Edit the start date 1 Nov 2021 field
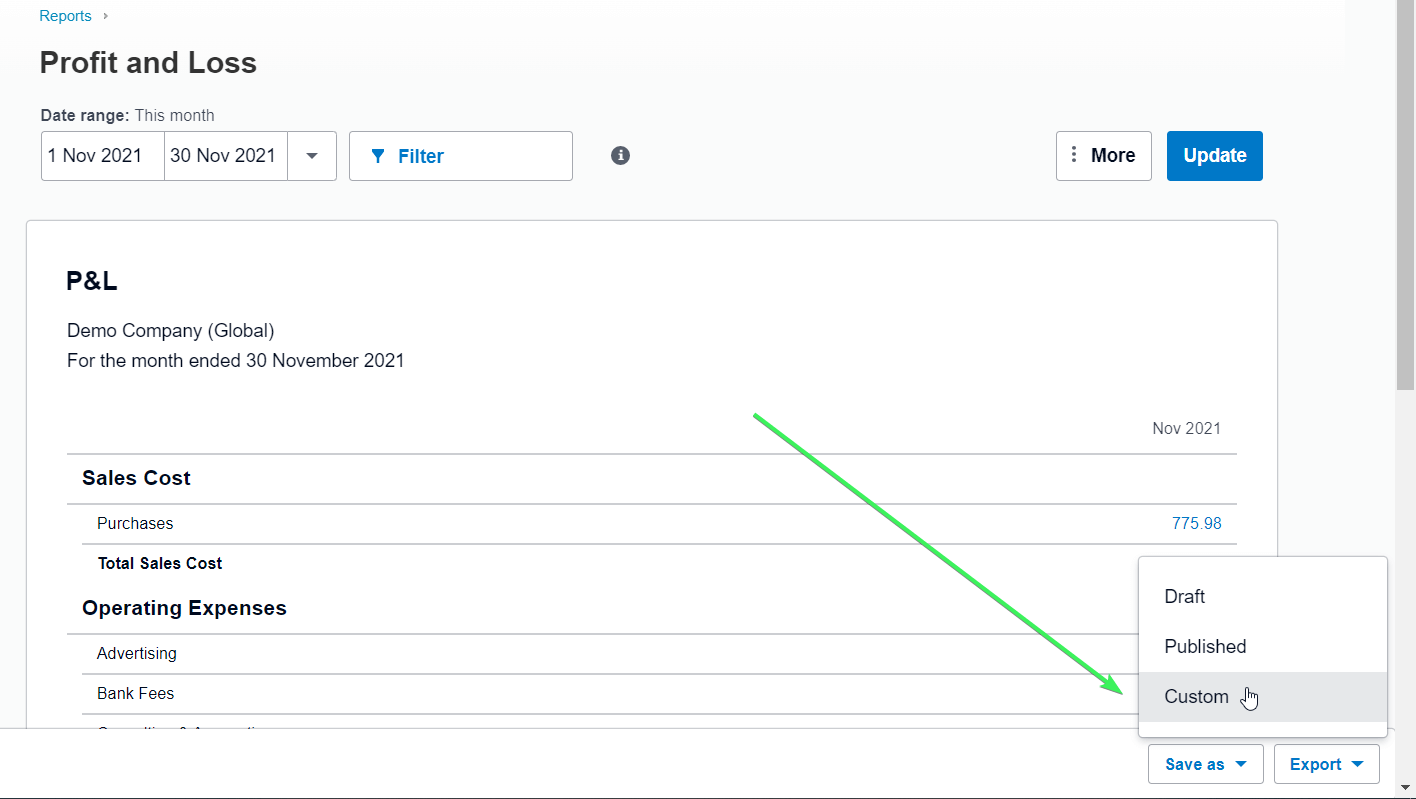Viewport: 1416px width, 799px height. (100, 156)
